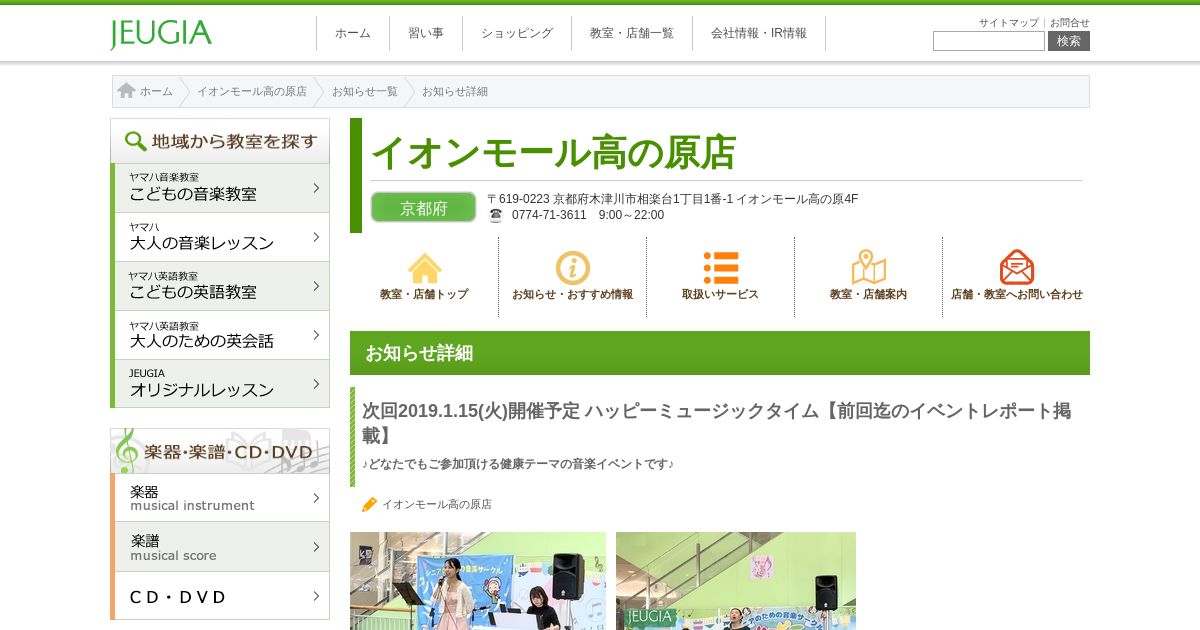Click the 楽器・楽譜・CD・DVD banner

[x=220, y=451]
